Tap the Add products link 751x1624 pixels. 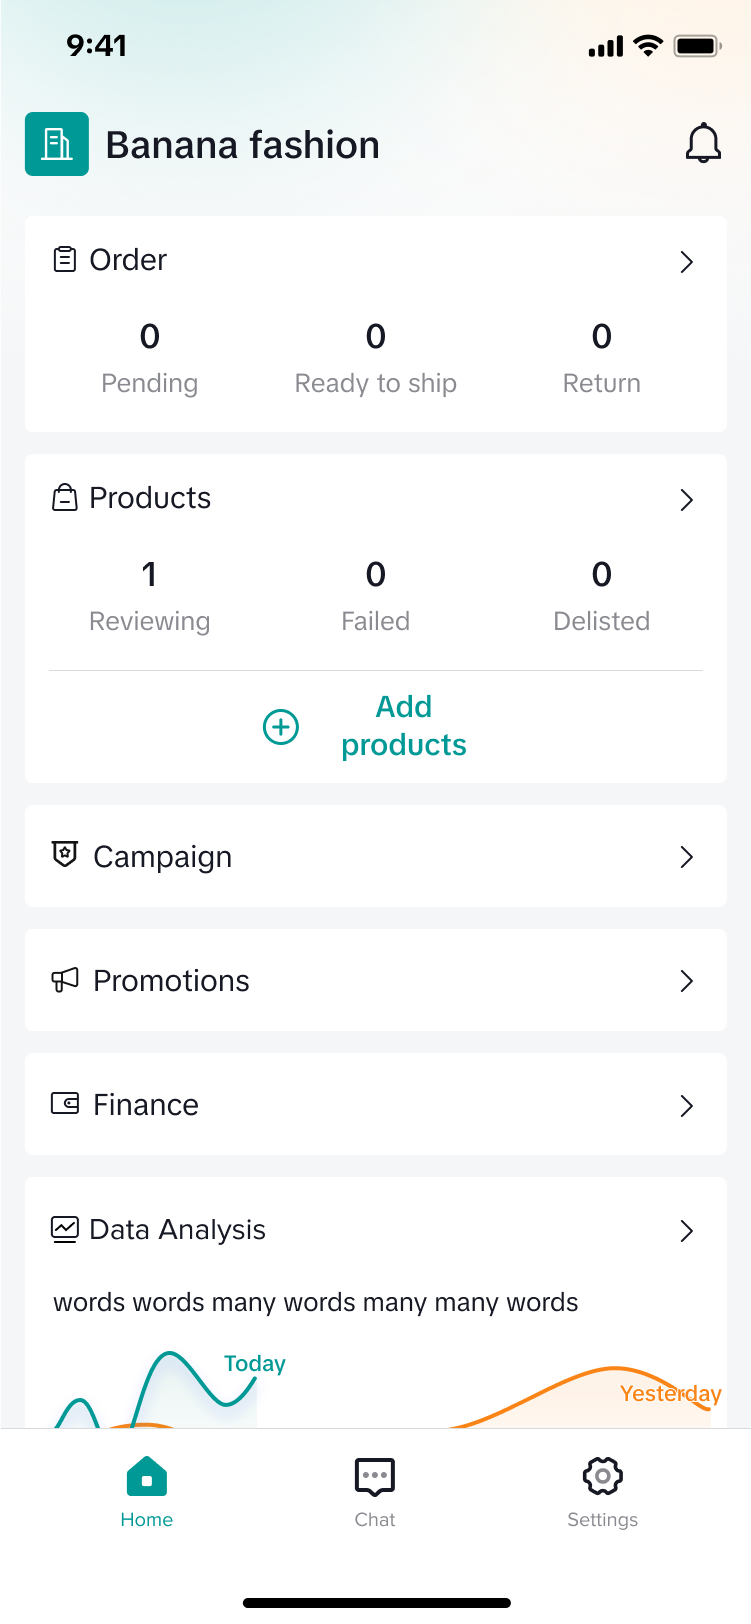point(404,726)
